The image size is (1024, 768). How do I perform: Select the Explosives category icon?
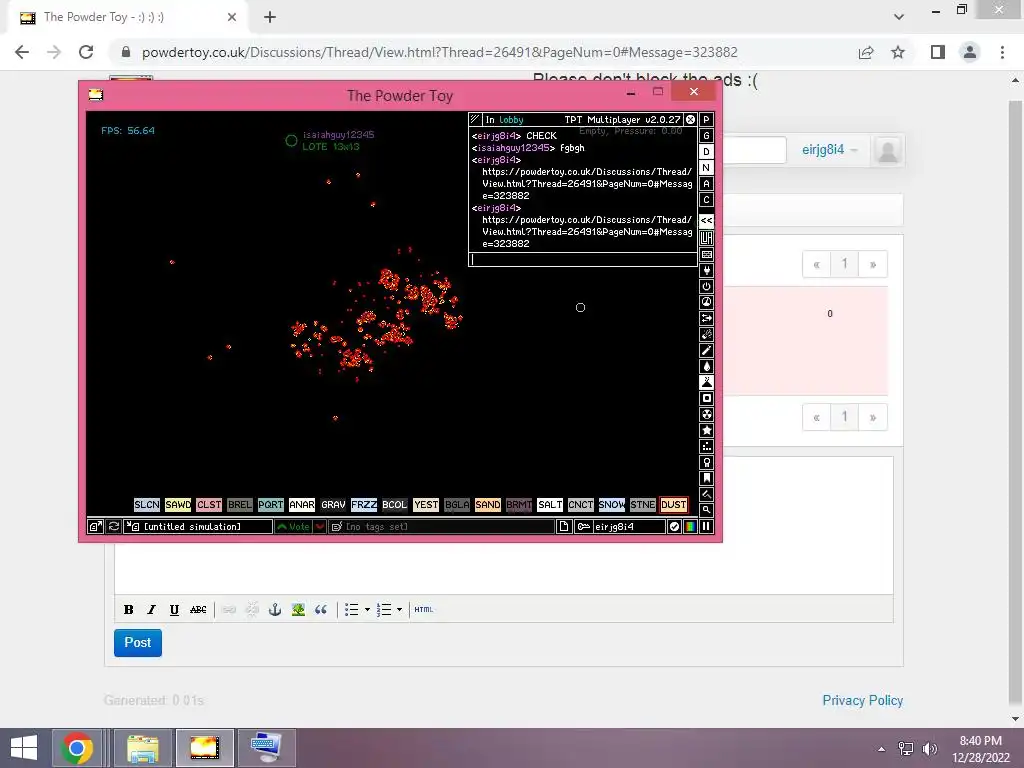click(x=706, y=334)
